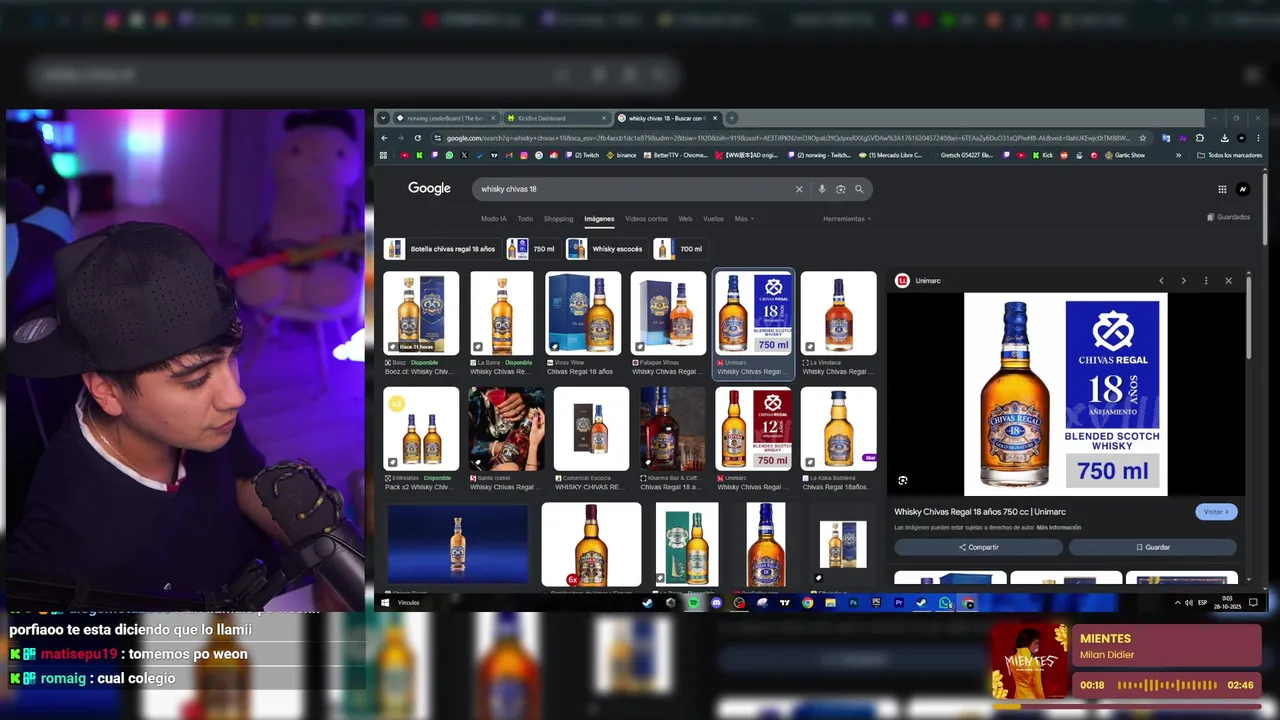The width and height of the screenshot is (1280, 720).
Task: Switch to Videos cortos tab
Action: pos(646,219)
